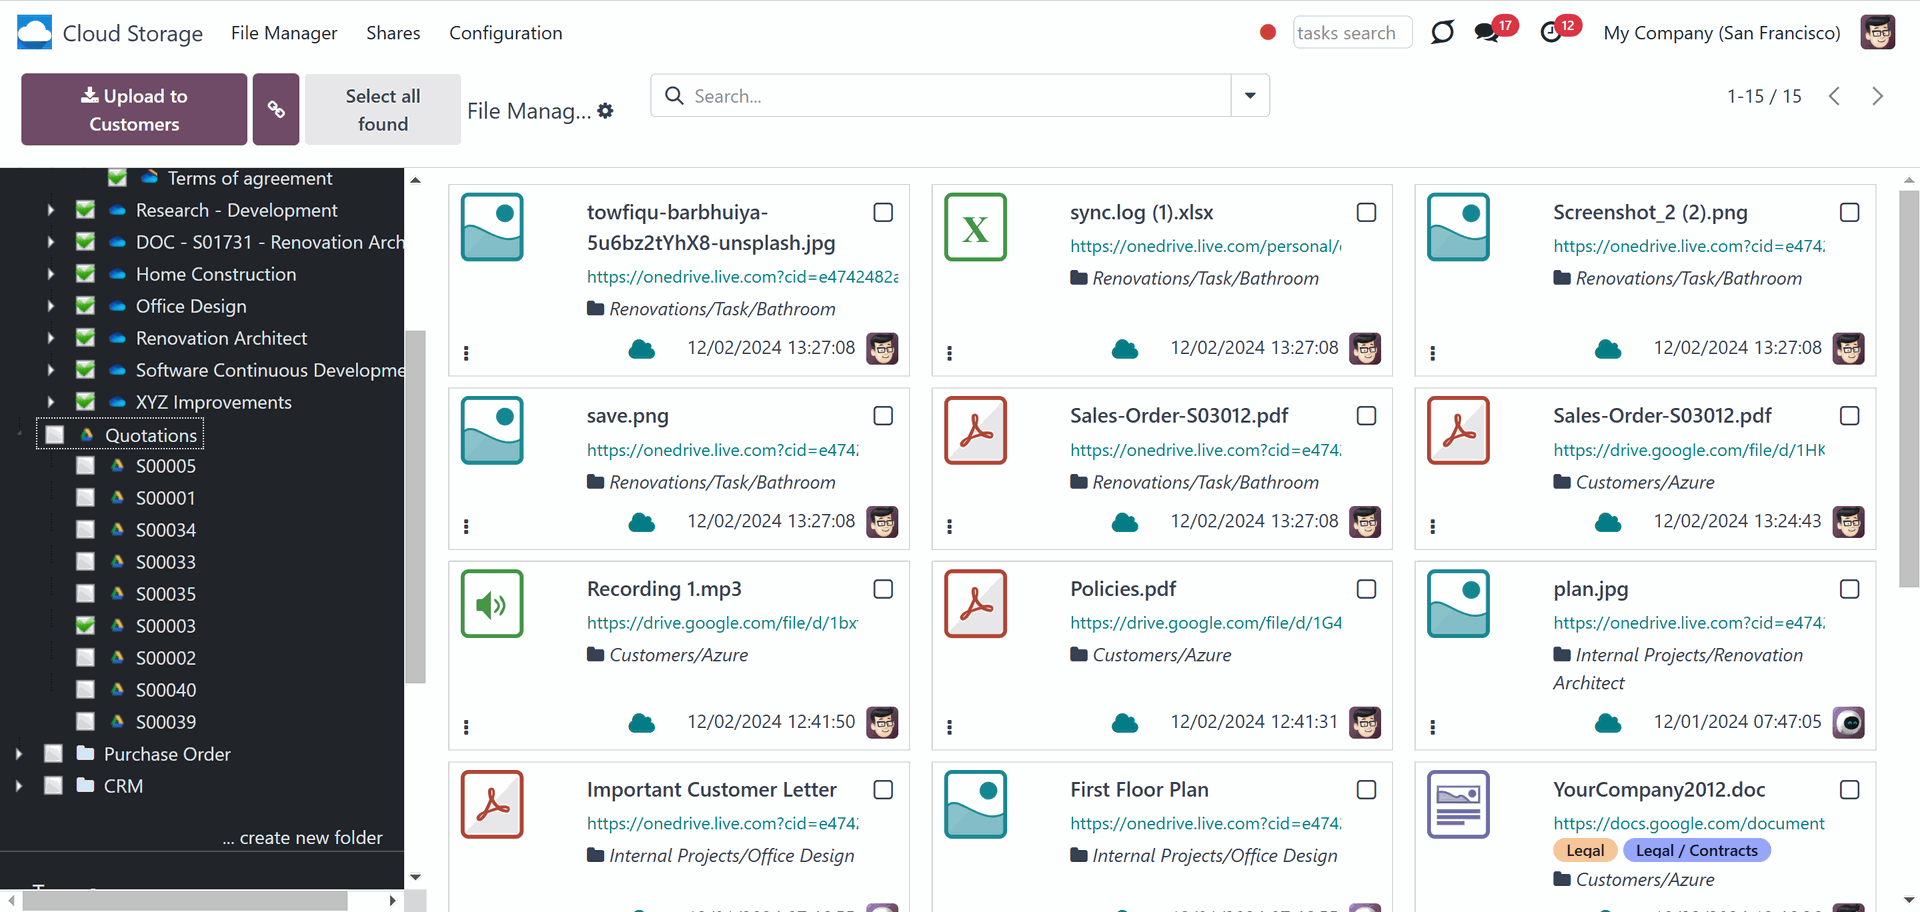Image resolution: width=1920 pixels, height=912 pixels.
Task: Open the activities clock icon with 12 badge
Action: [x=1552, y=32]
